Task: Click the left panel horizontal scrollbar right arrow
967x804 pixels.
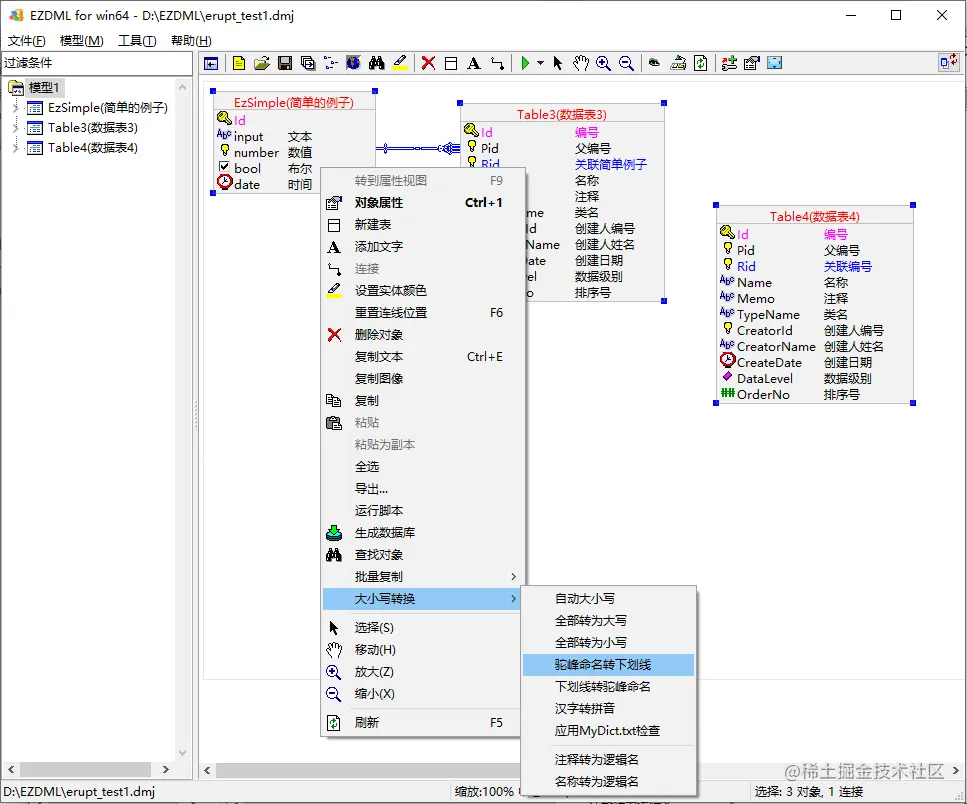Action: point(165,769)
